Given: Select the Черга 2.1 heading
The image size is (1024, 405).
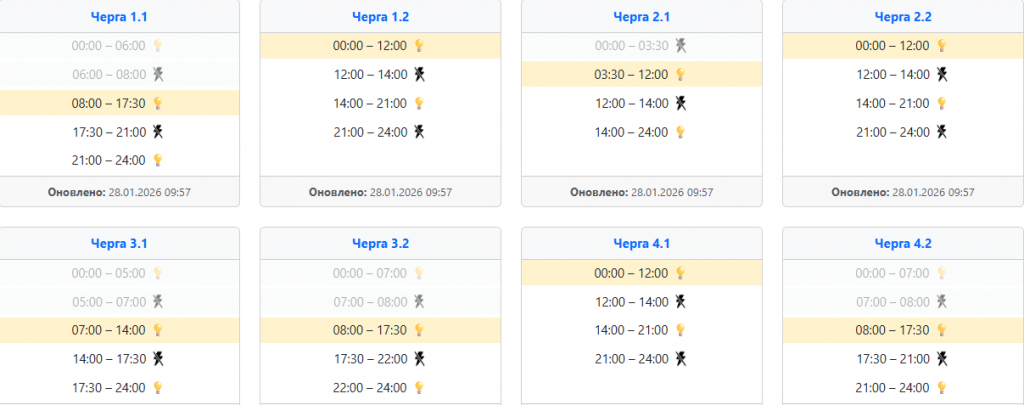Looking at the screenshot, I should (641, 16).
